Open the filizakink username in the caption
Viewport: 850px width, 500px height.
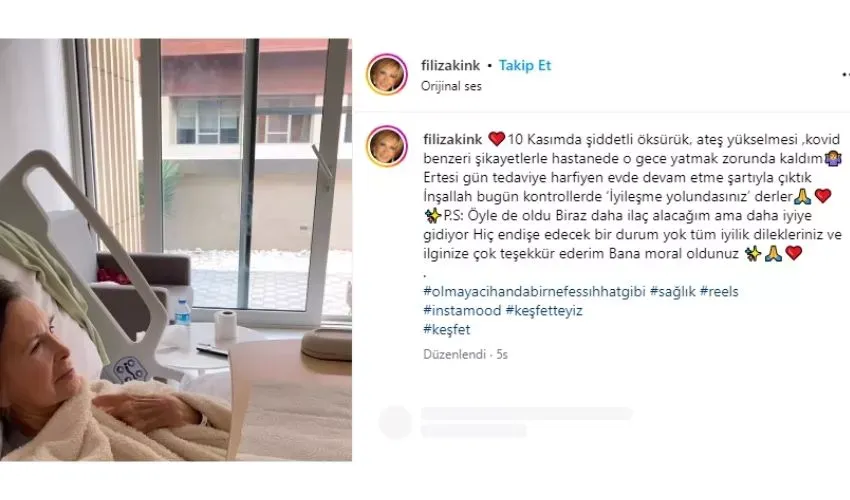[x=453, y=139]
